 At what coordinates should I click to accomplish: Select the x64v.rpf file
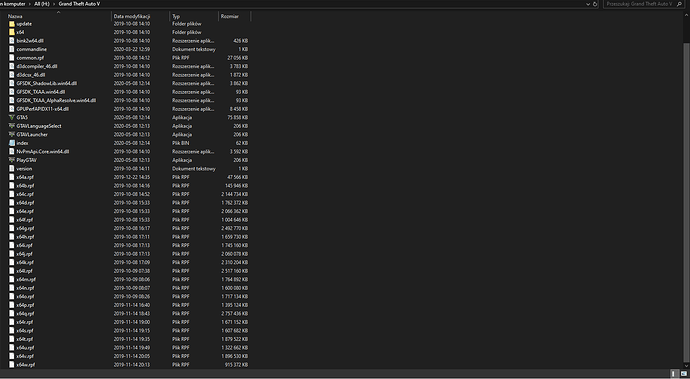tap(25, 356)
